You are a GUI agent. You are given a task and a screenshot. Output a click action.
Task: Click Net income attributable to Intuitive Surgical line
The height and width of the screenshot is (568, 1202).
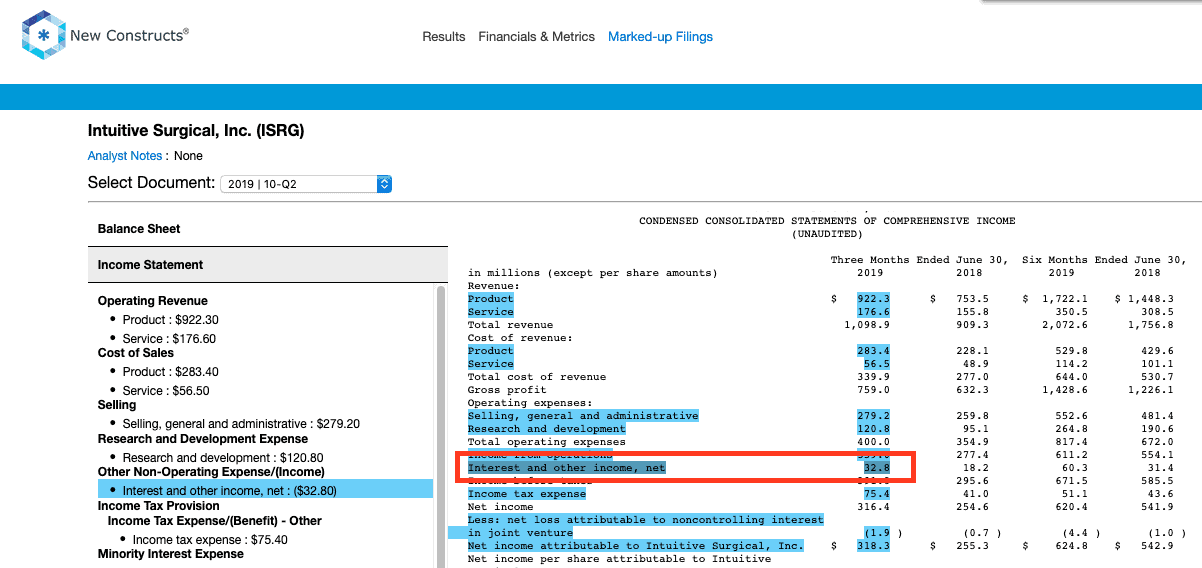pyautogui.click(x=635, y=546)
